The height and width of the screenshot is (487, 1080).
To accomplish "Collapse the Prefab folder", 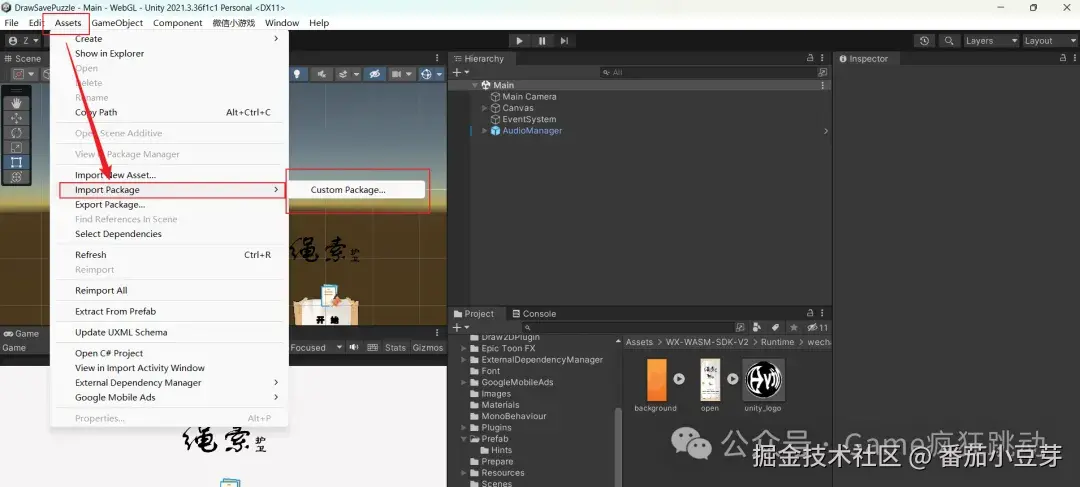I will pos(464,439).
